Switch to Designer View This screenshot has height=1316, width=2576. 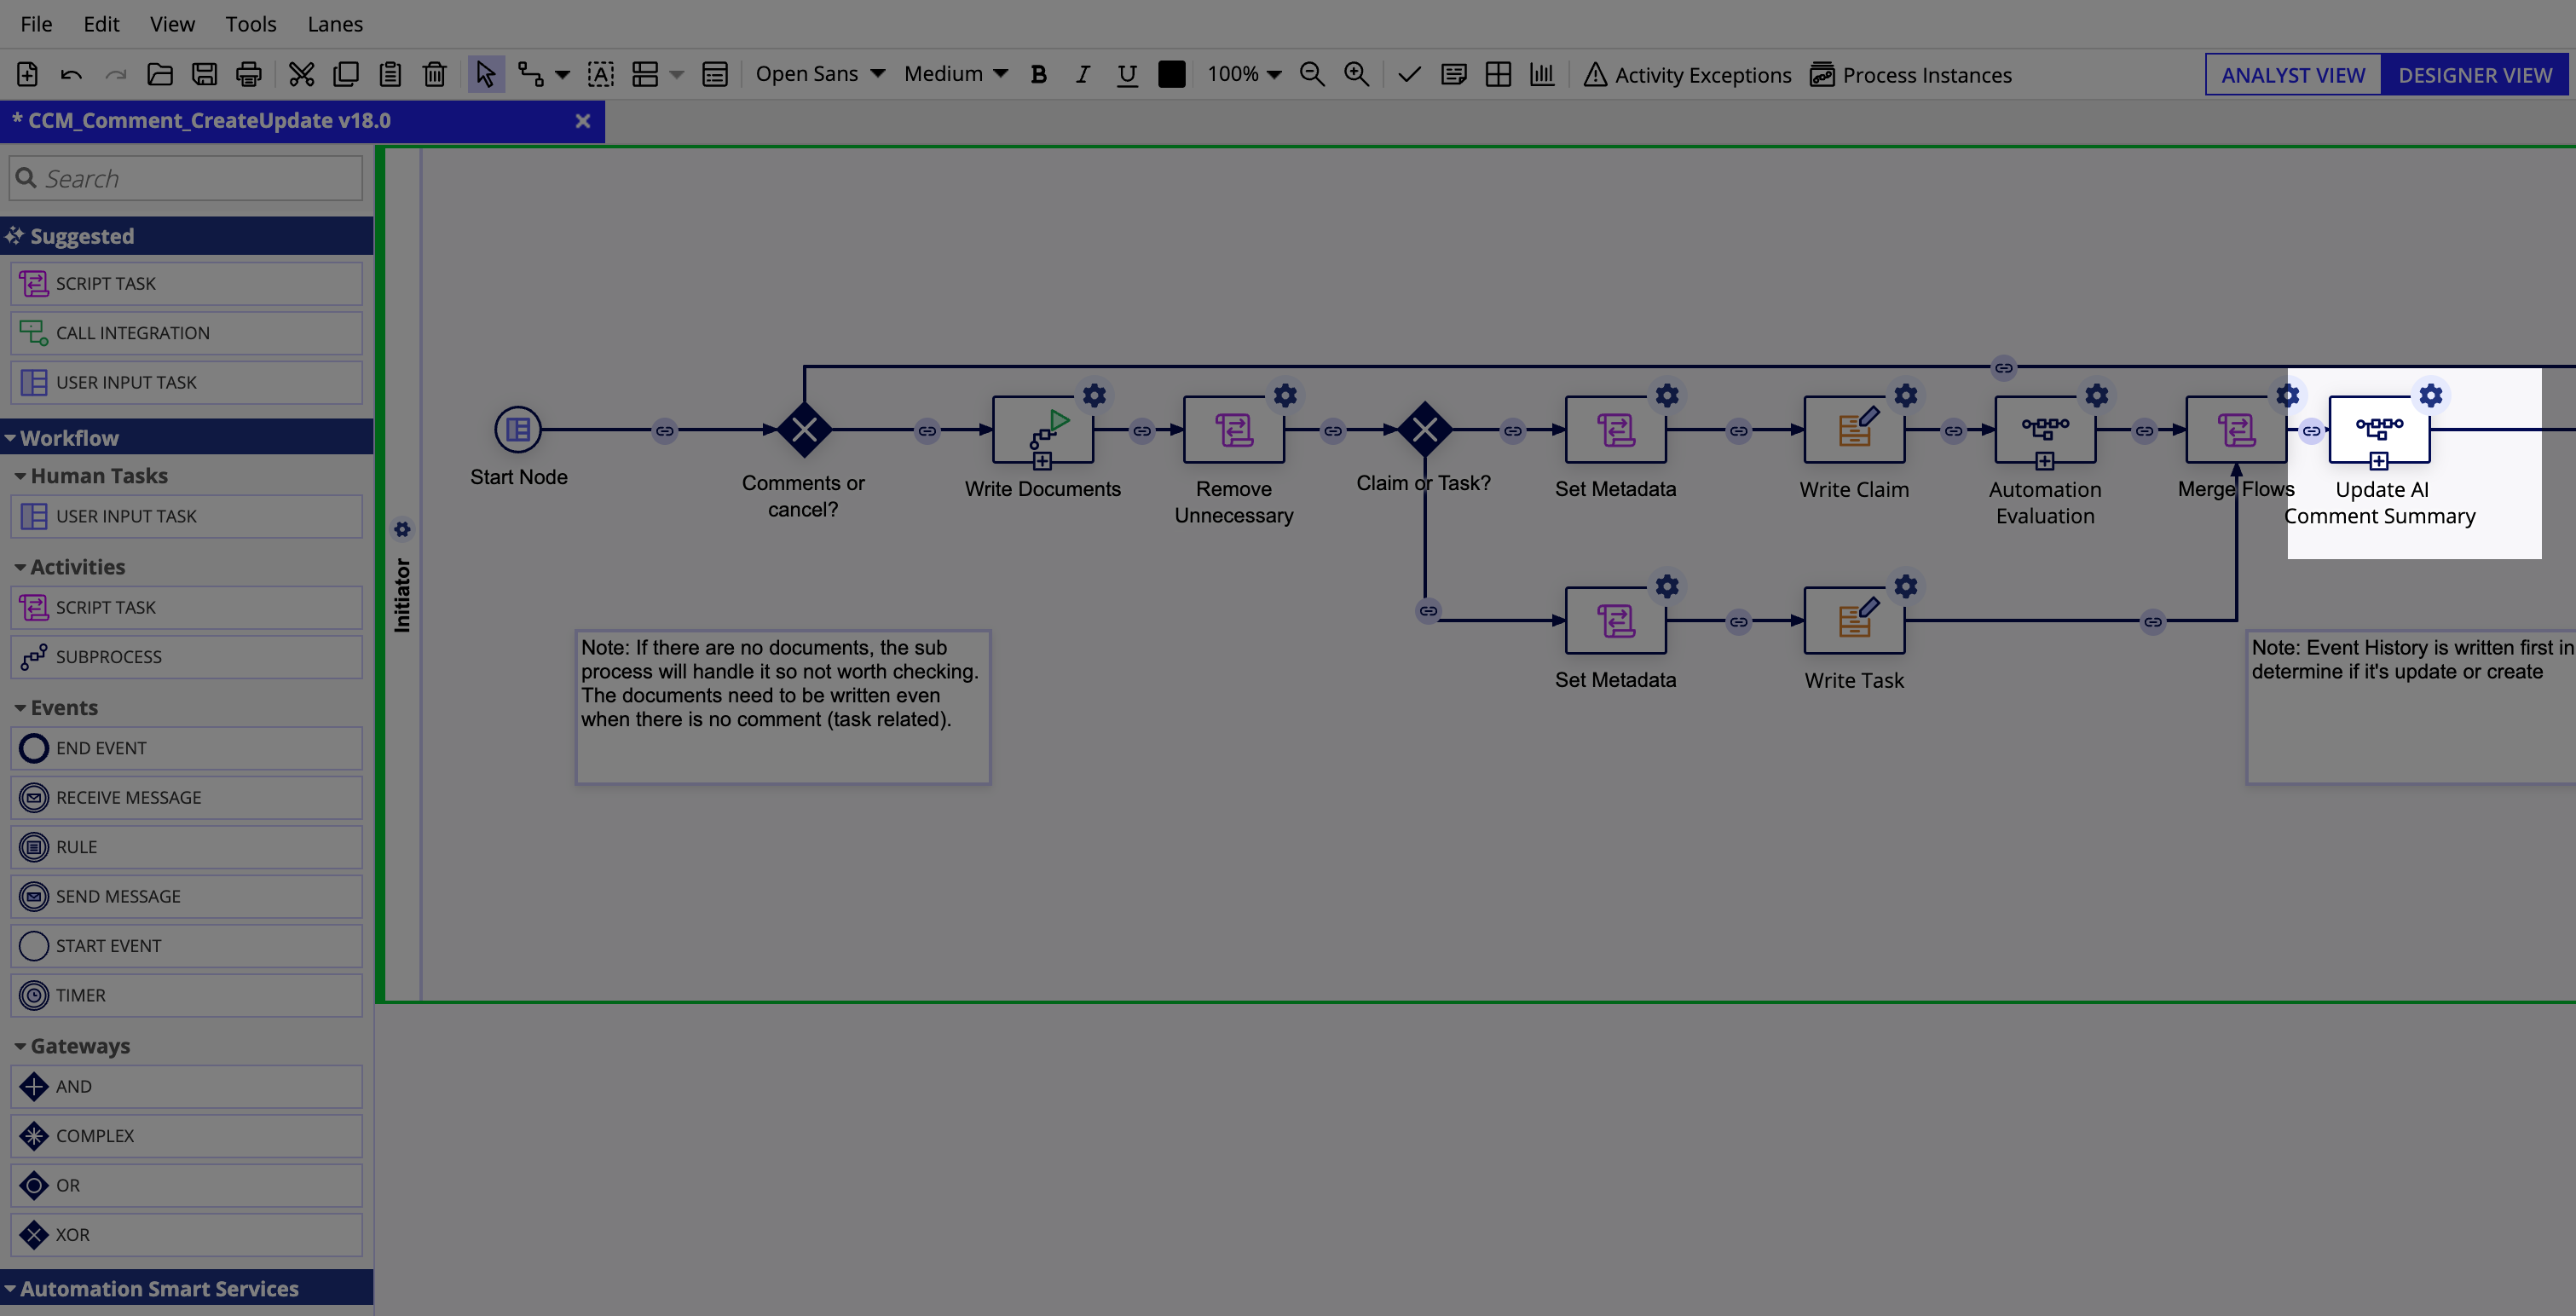[2474, 75]
